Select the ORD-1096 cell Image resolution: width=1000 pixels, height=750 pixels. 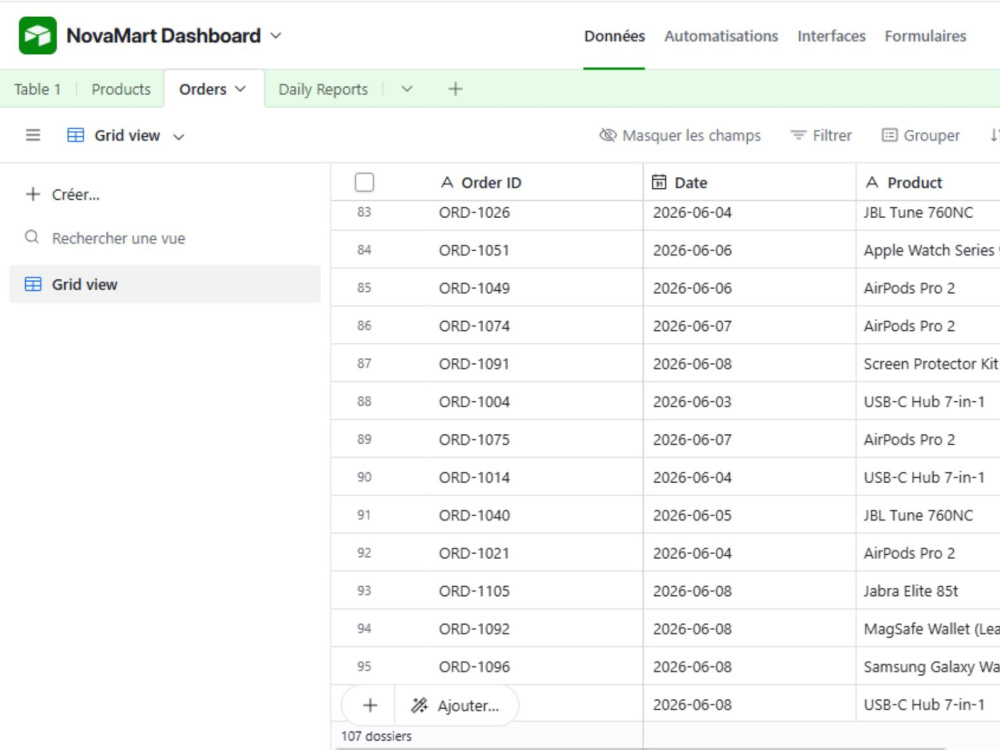[537, 666]
